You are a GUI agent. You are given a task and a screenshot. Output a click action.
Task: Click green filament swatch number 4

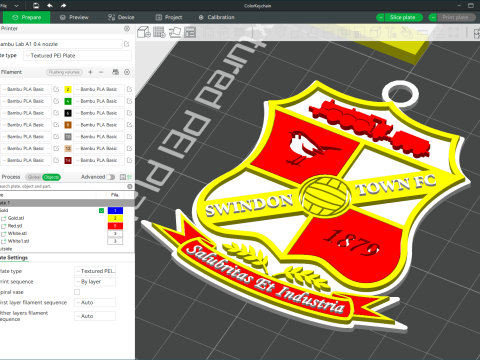tap(68, 101)
